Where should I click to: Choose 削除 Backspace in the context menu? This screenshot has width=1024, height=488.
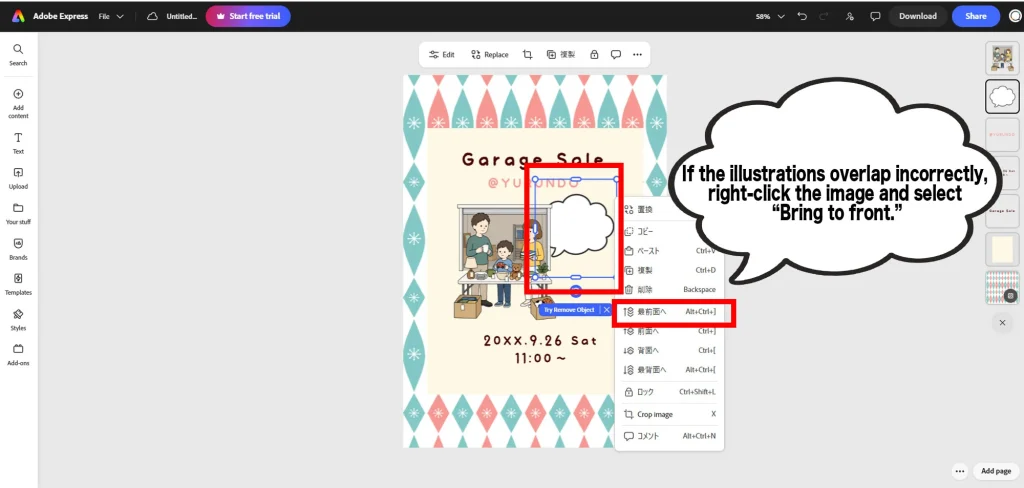point(669,289)
